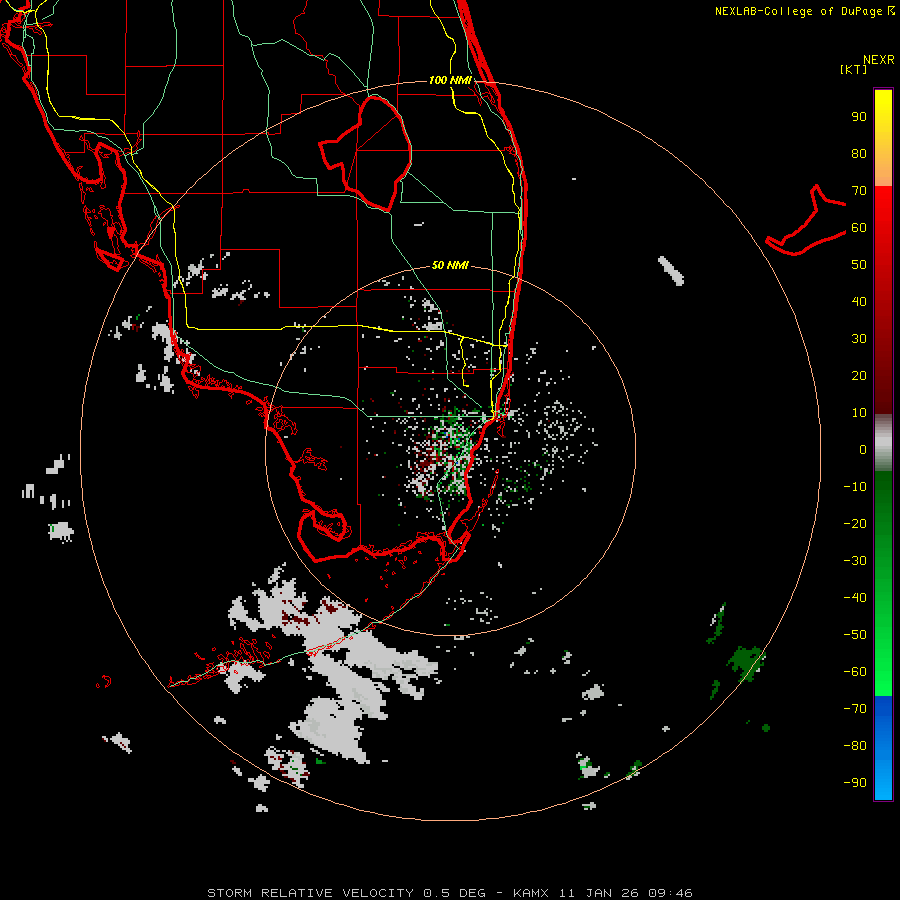Click the -30 value on the velocity scale
900x900 pixels.
[855, 561]
